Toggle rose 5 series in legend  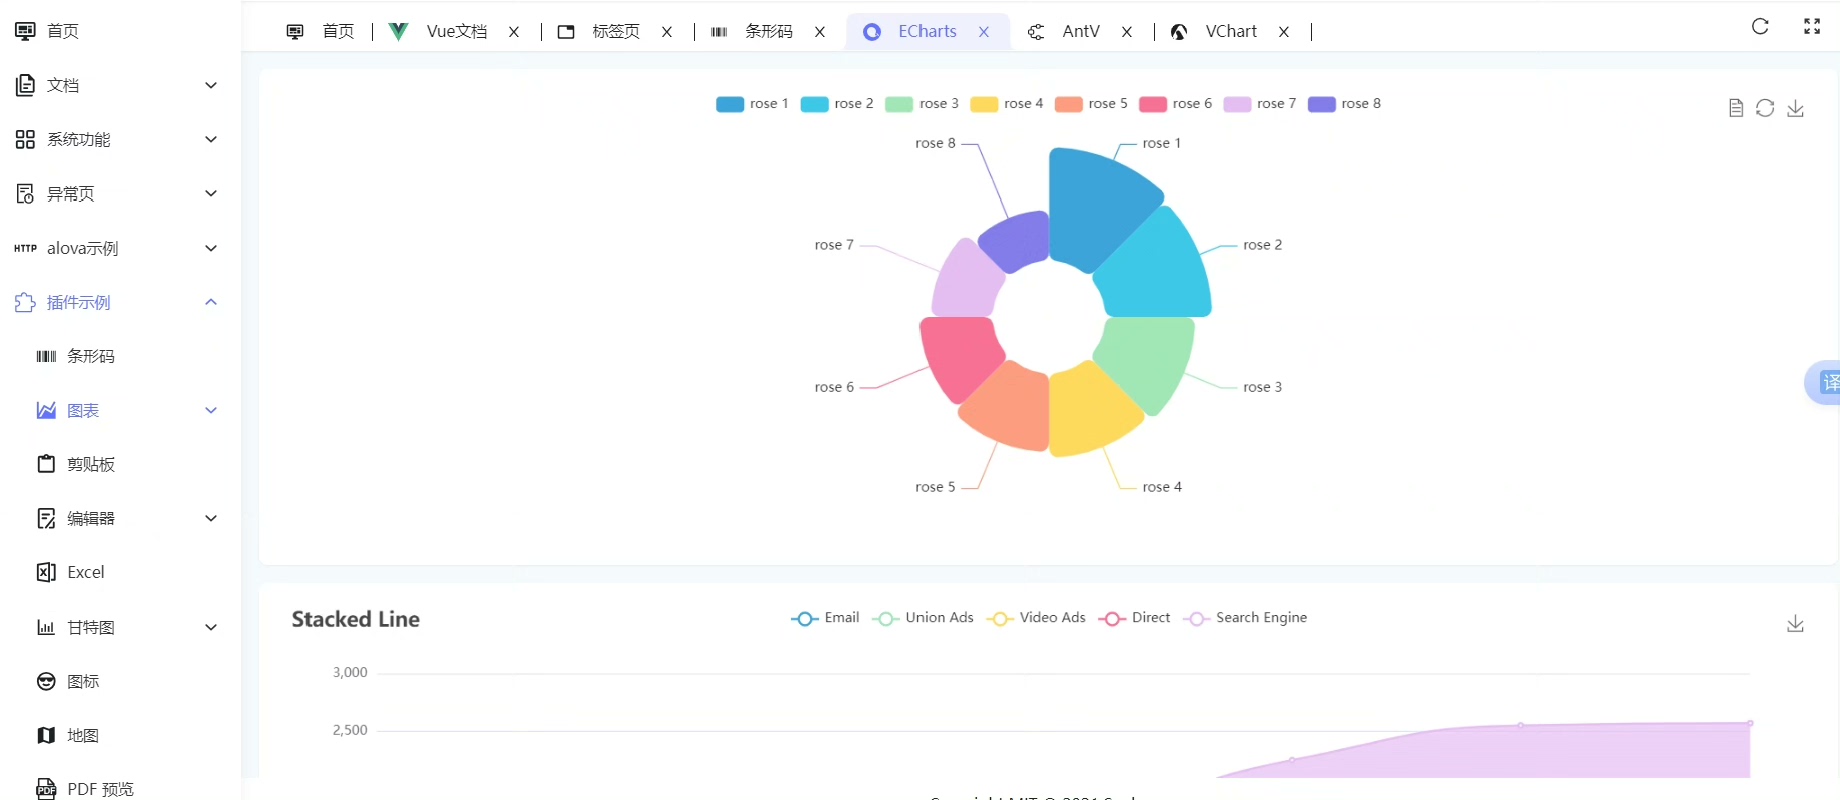[x=1091, y=104]
